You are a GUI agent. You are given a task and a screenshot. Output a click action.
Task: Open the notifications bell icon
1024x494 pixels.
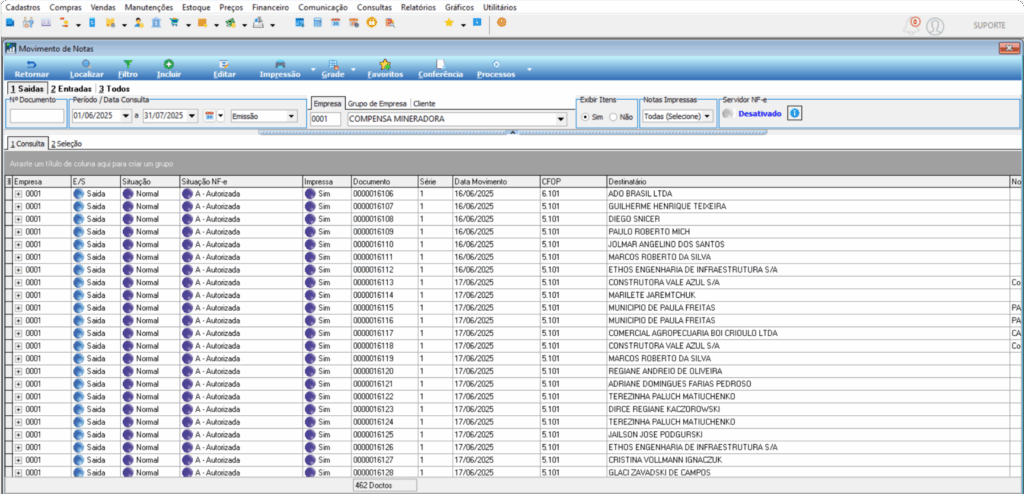(909, 24)
